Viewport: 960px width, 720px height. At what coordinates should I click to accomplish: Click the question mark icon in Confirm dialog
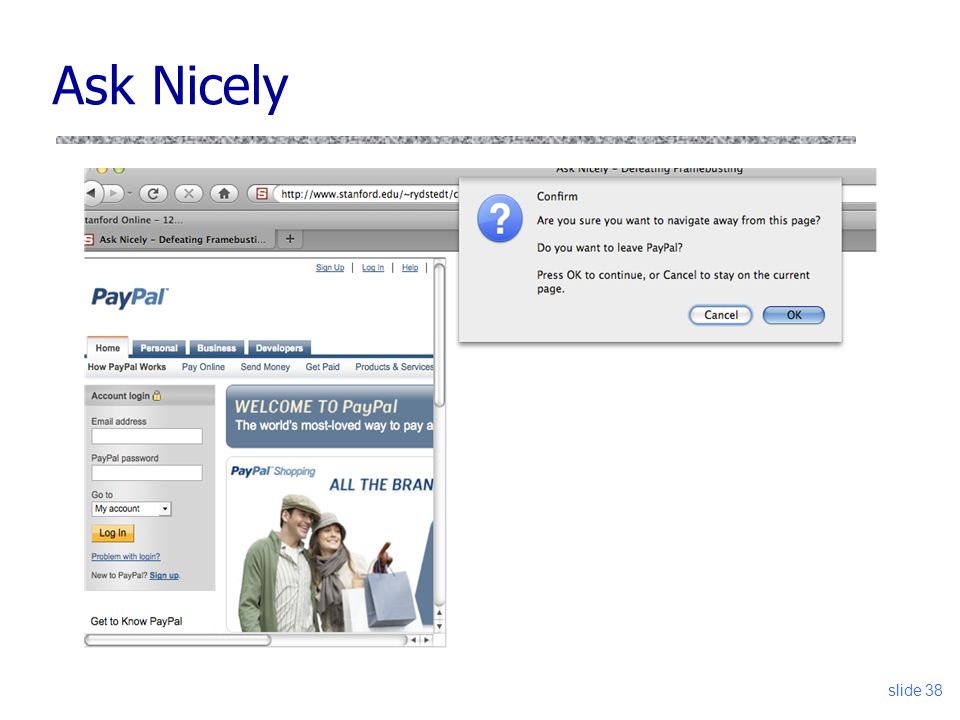click(500, 218)
